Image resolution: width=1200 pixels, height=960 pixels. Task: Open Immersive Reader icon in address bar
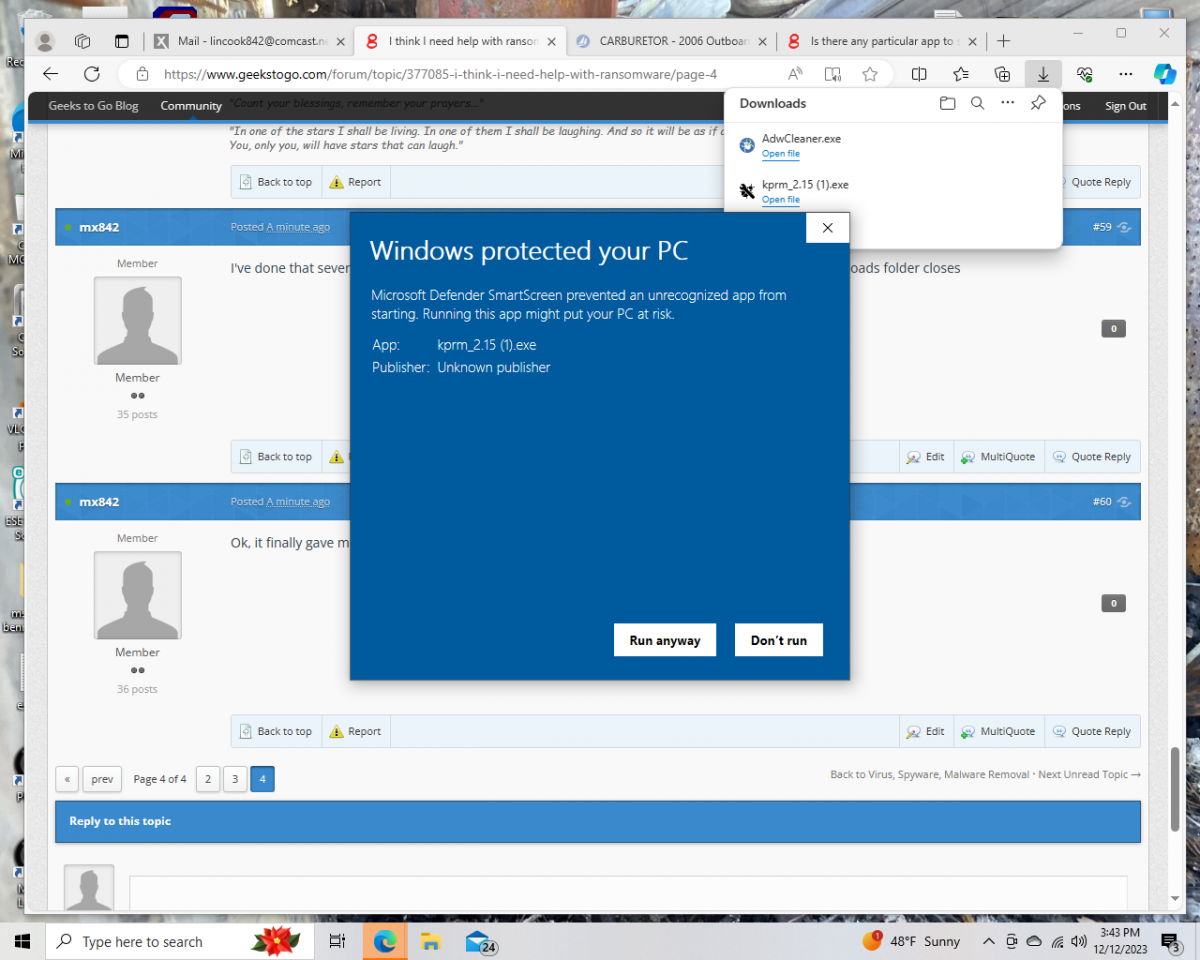832,74
